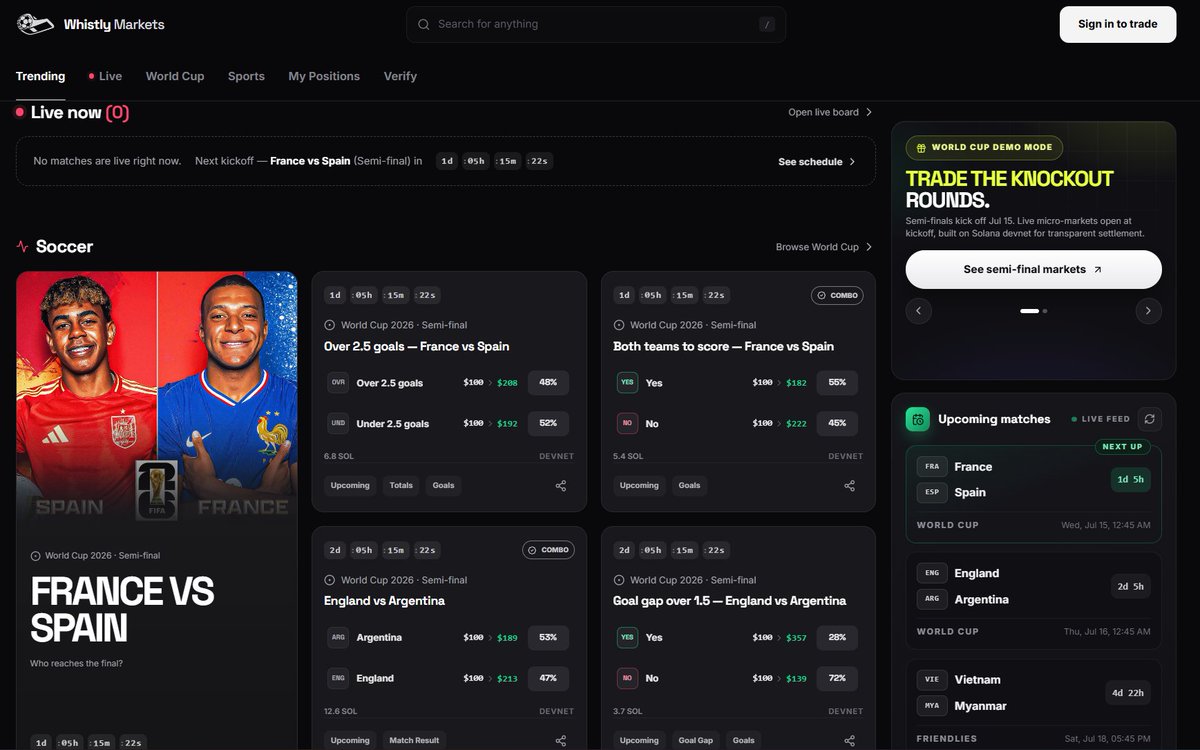Click the Whistly Markets logo icon
Viewport: 1200px width, 750px height.
(35, 24)
